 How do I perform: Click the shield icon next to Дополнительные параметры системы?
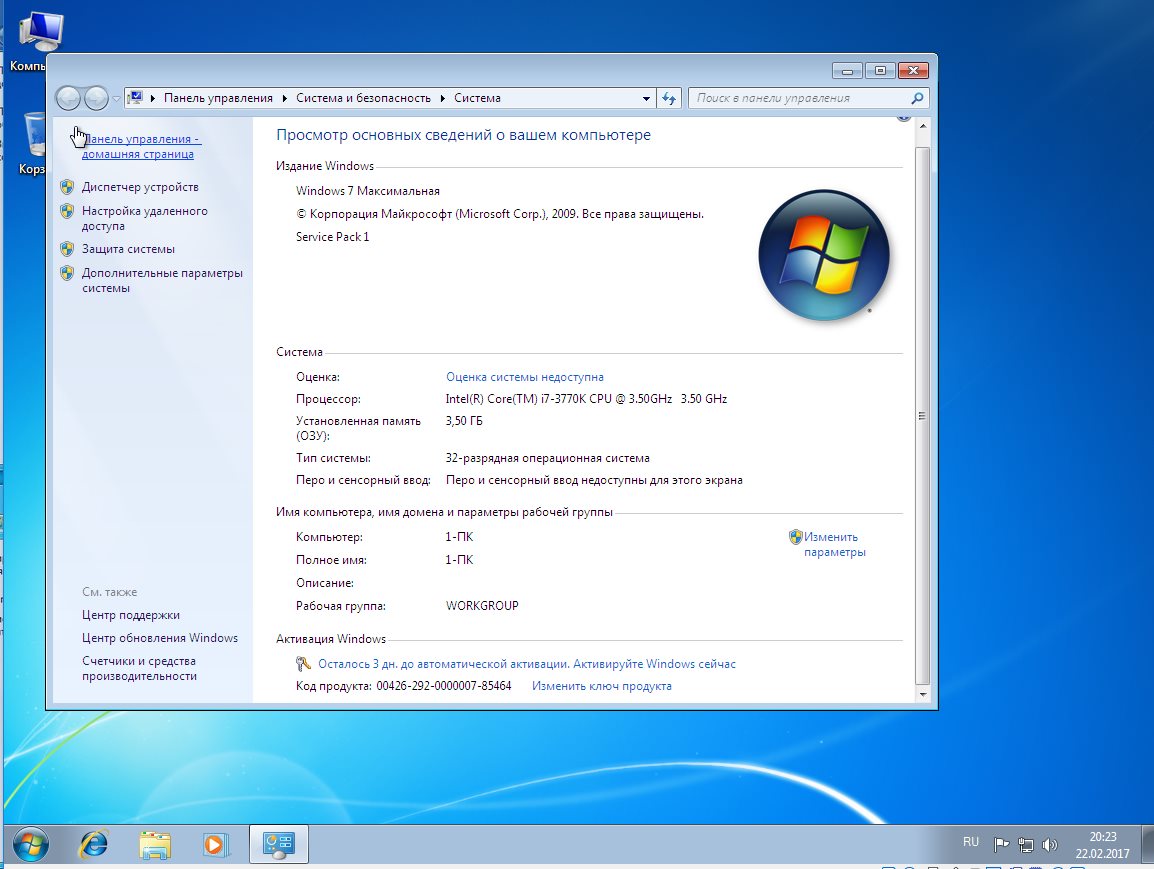(67, 273)
